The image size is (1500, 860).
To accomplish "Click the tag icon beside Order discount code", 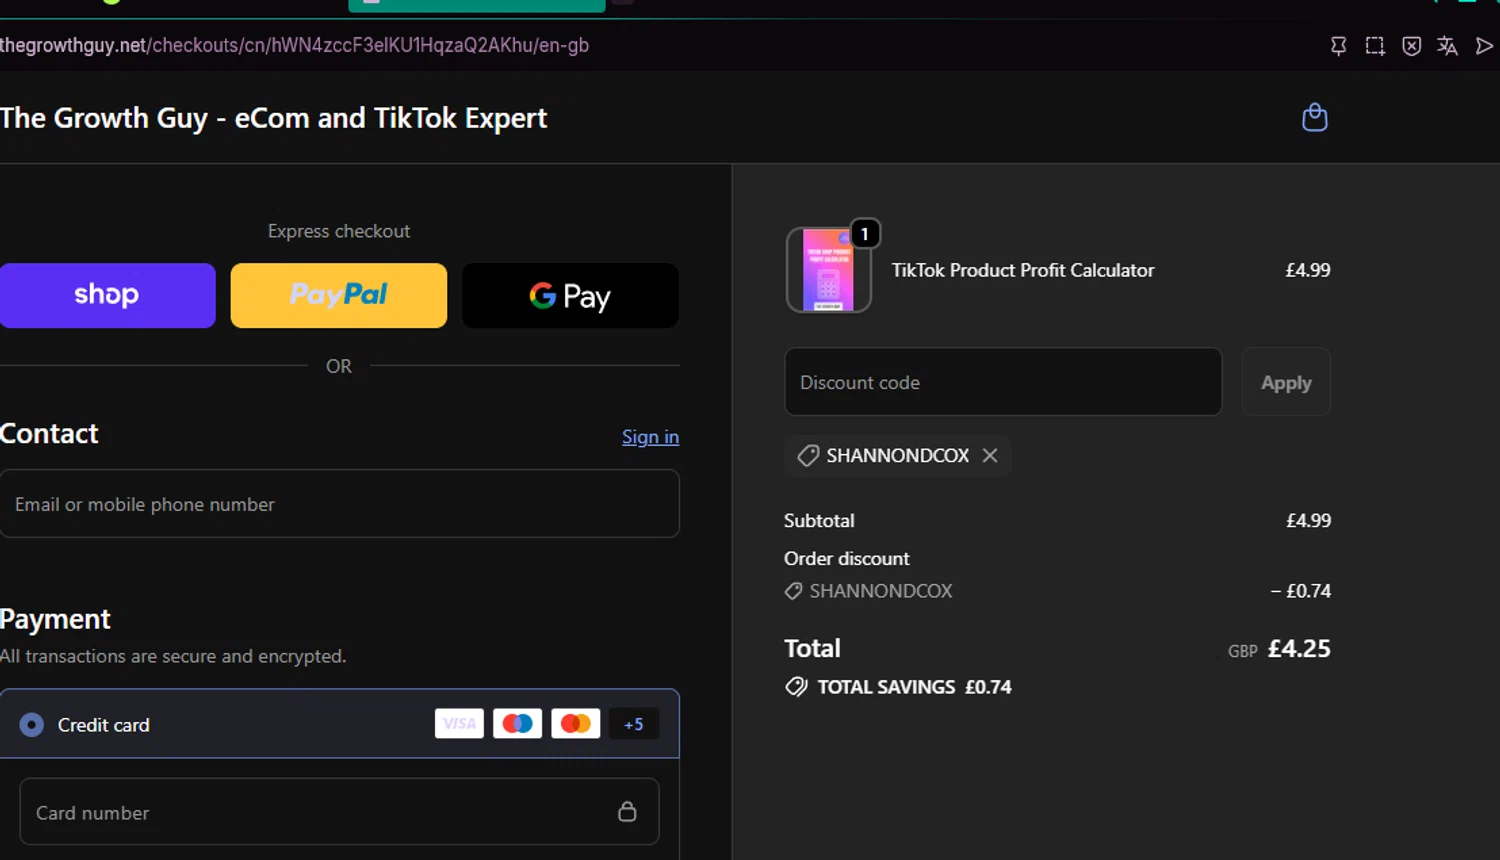I will pyautogui.click(x=794, y=591).
